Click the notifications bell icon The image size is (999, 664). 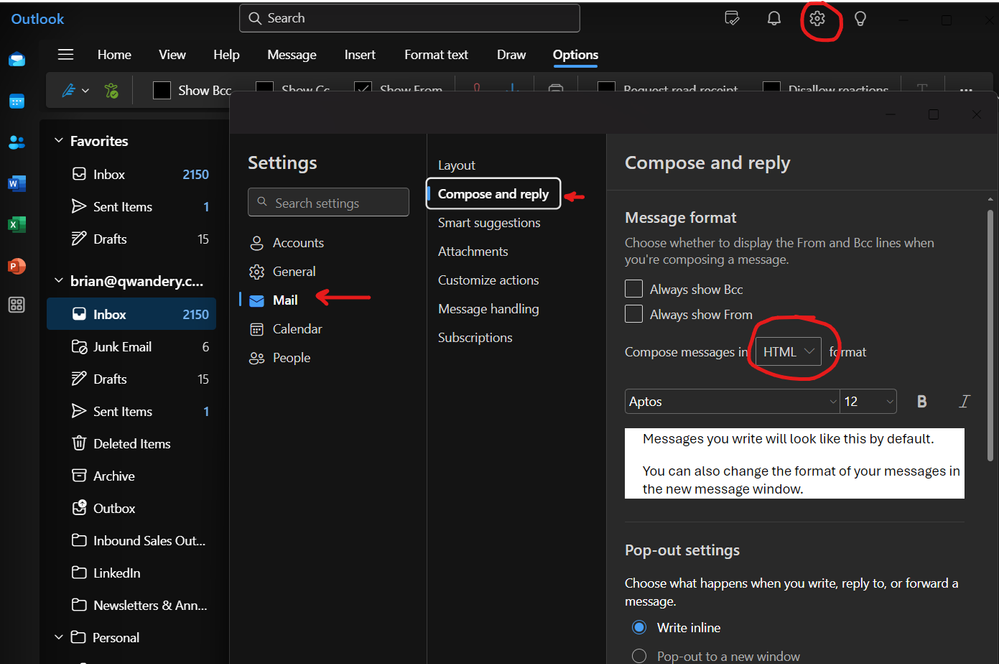click(x=774, y=19)
